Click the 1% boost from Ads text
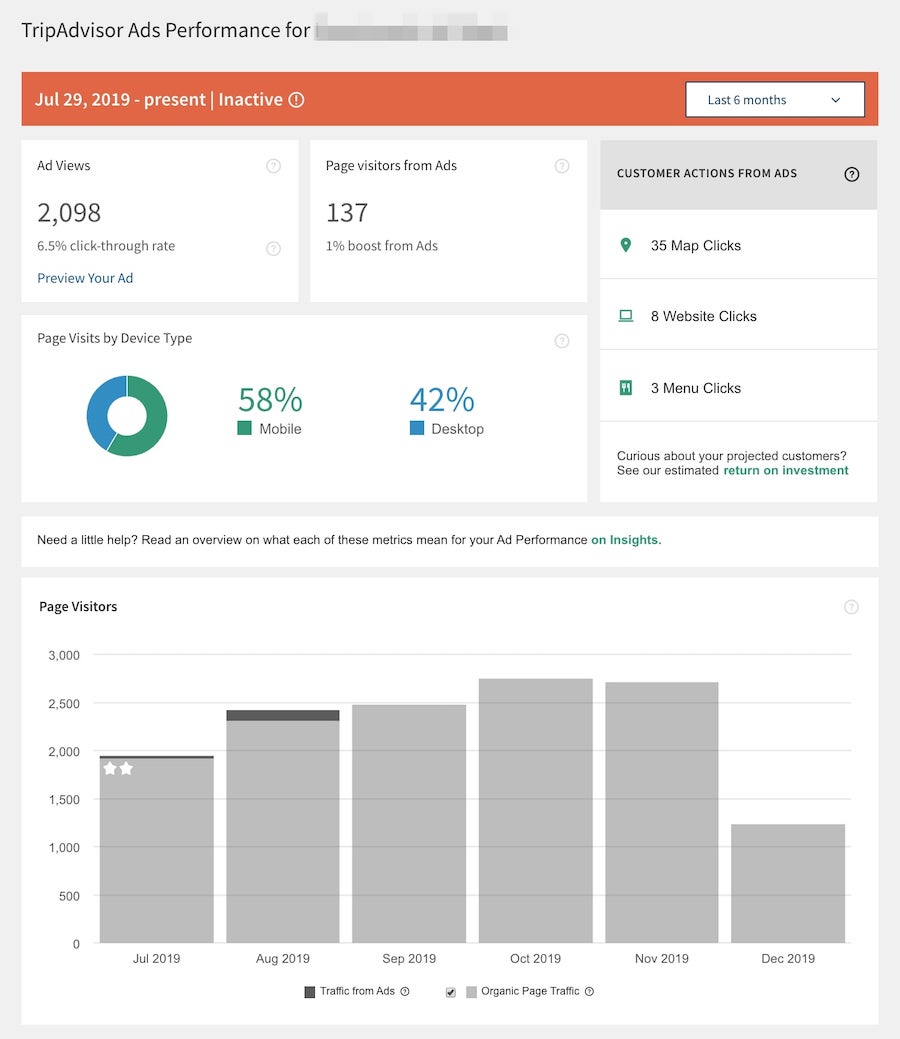Viewport: 900px width, 1039px height. [382, 246]
